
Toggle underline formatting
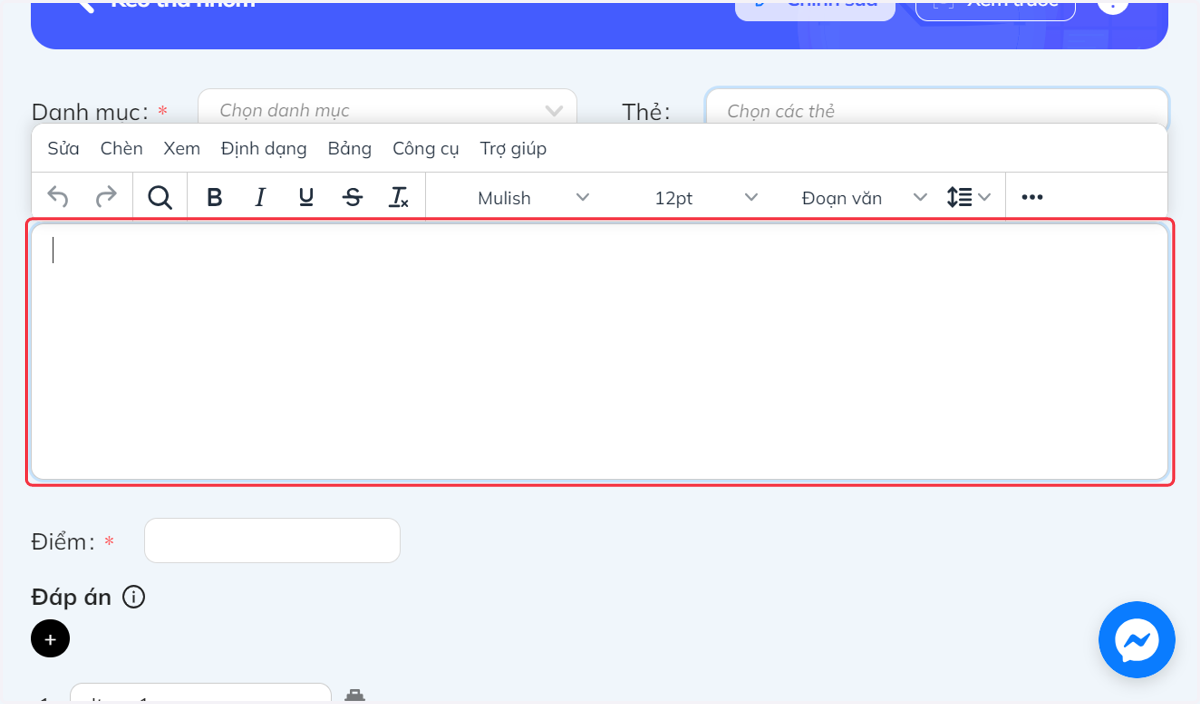click(306, 197)
